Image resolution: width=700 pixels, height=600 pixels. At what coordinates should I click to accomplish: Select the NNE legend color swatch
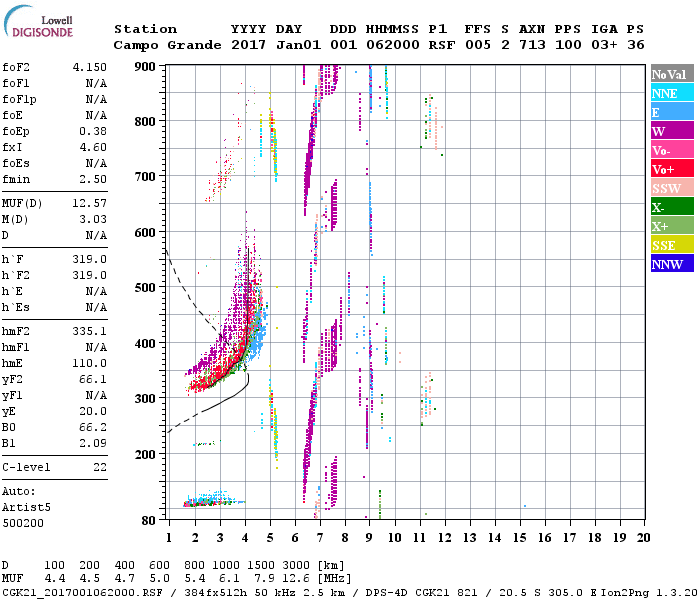point(672,93)
